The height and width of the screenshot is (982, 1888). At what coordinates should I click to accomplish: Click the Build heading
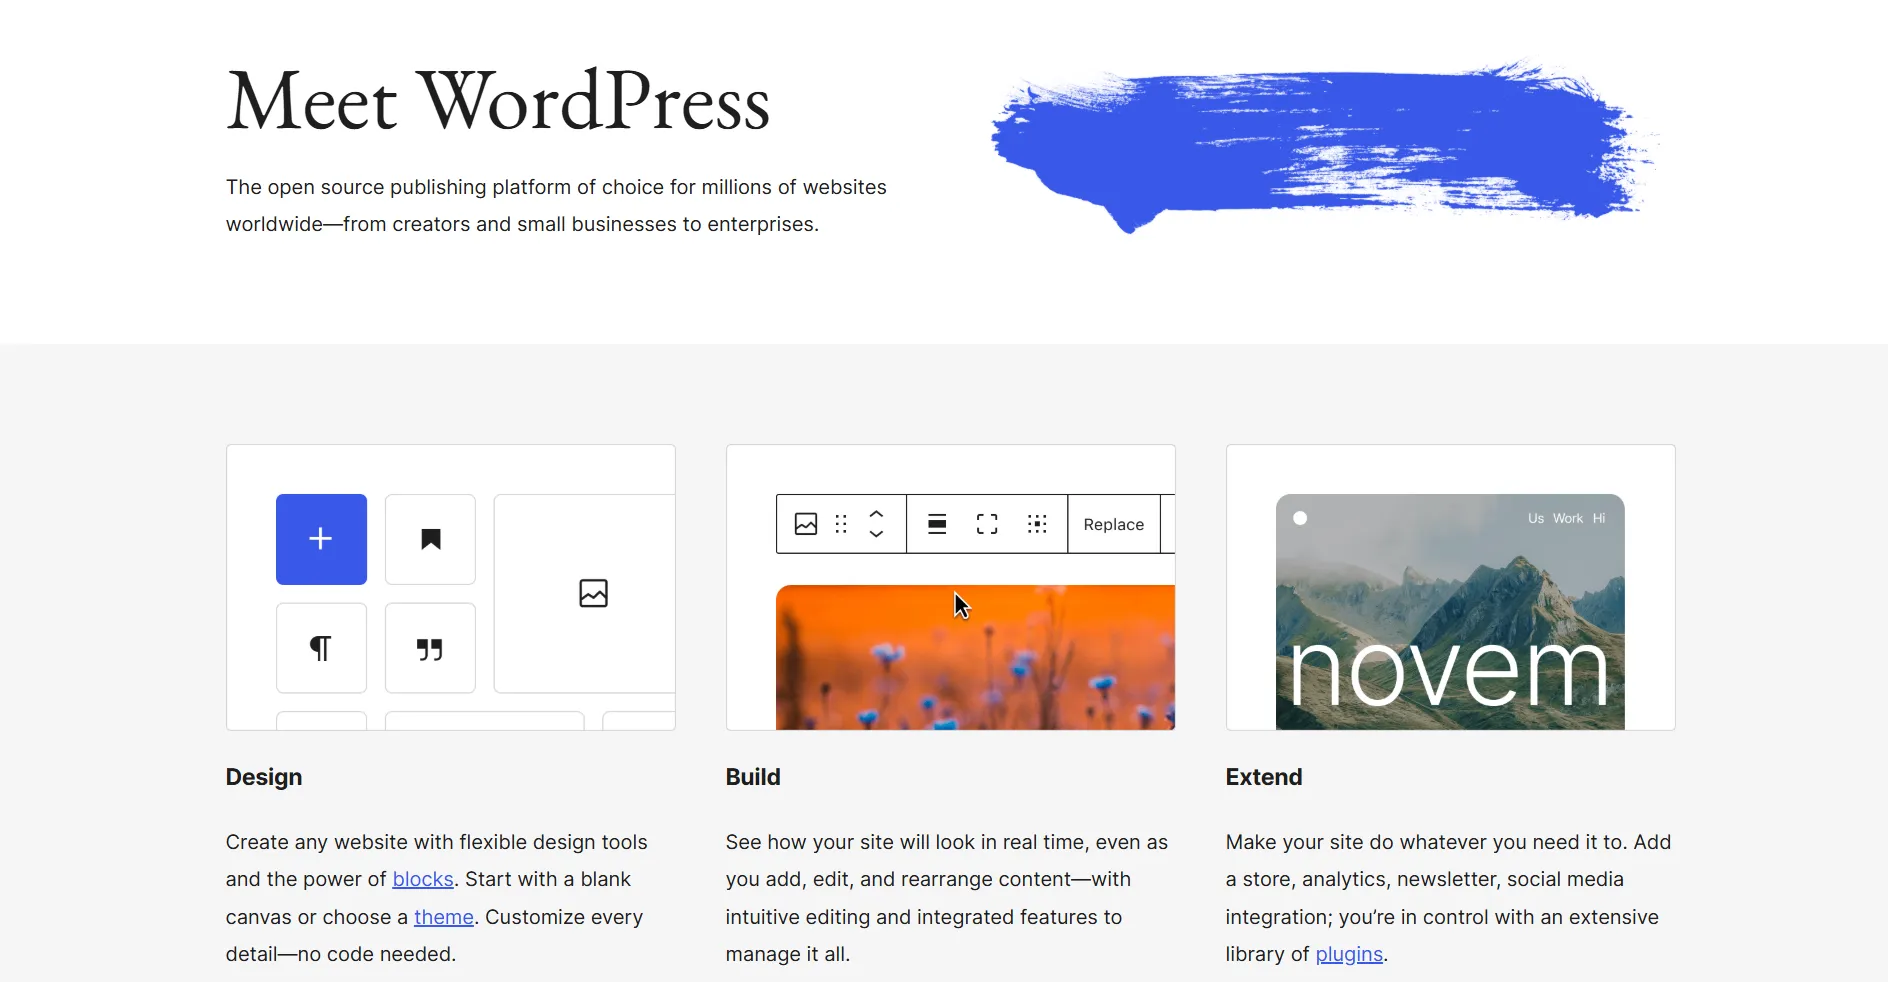(753, 777)
